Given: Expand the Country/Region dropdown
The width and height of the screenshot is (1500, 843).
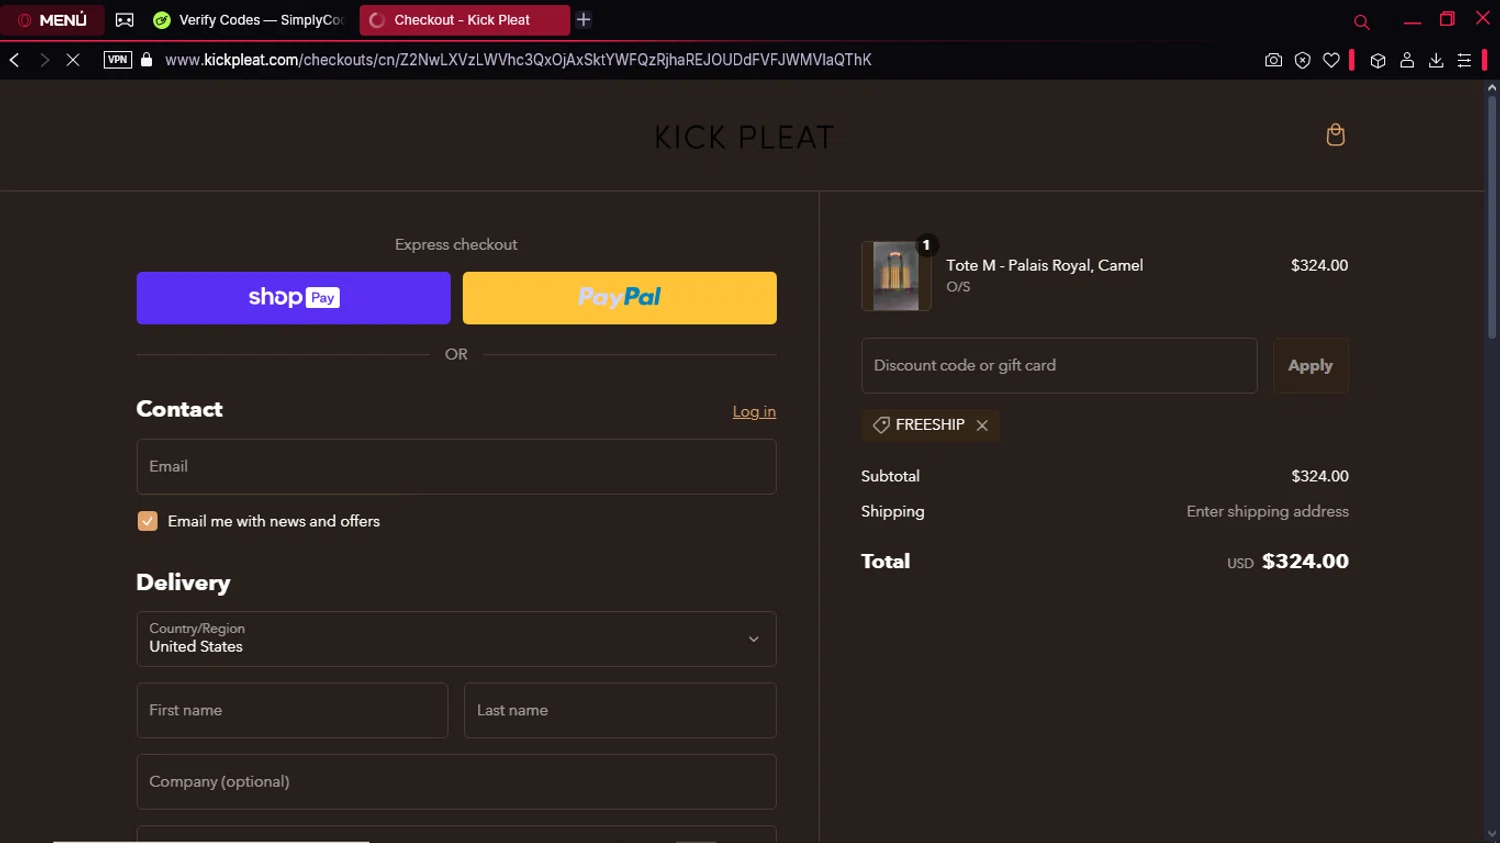Looking at the screenshot, I should pyautogui.click(x=456, y=639).
